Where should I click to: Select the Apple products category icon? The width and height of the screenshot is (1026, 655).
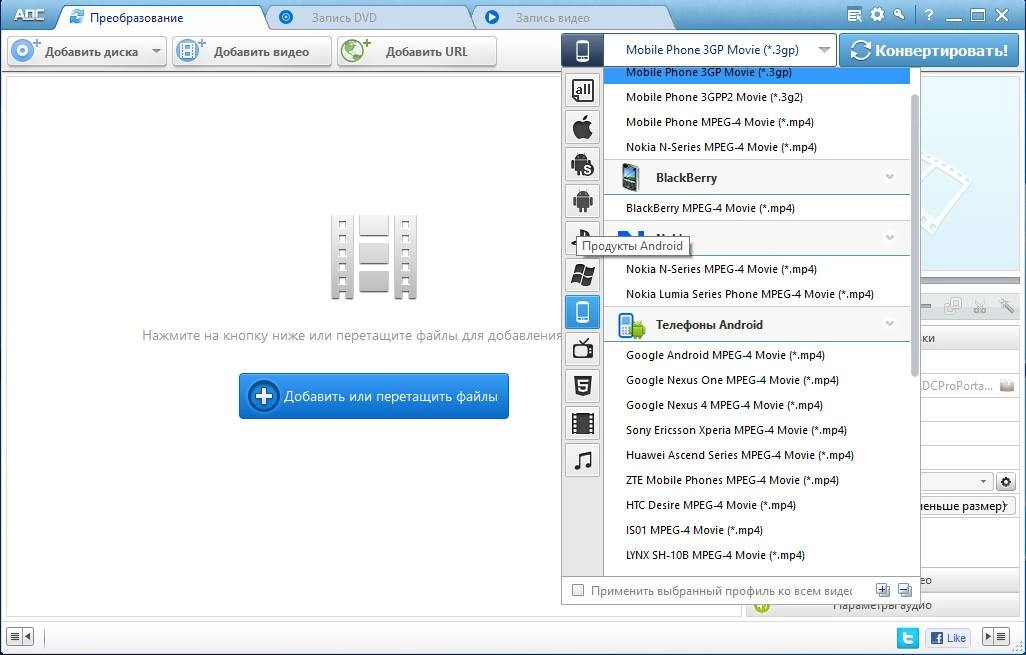pyautogui.click(x=582, y=127)
